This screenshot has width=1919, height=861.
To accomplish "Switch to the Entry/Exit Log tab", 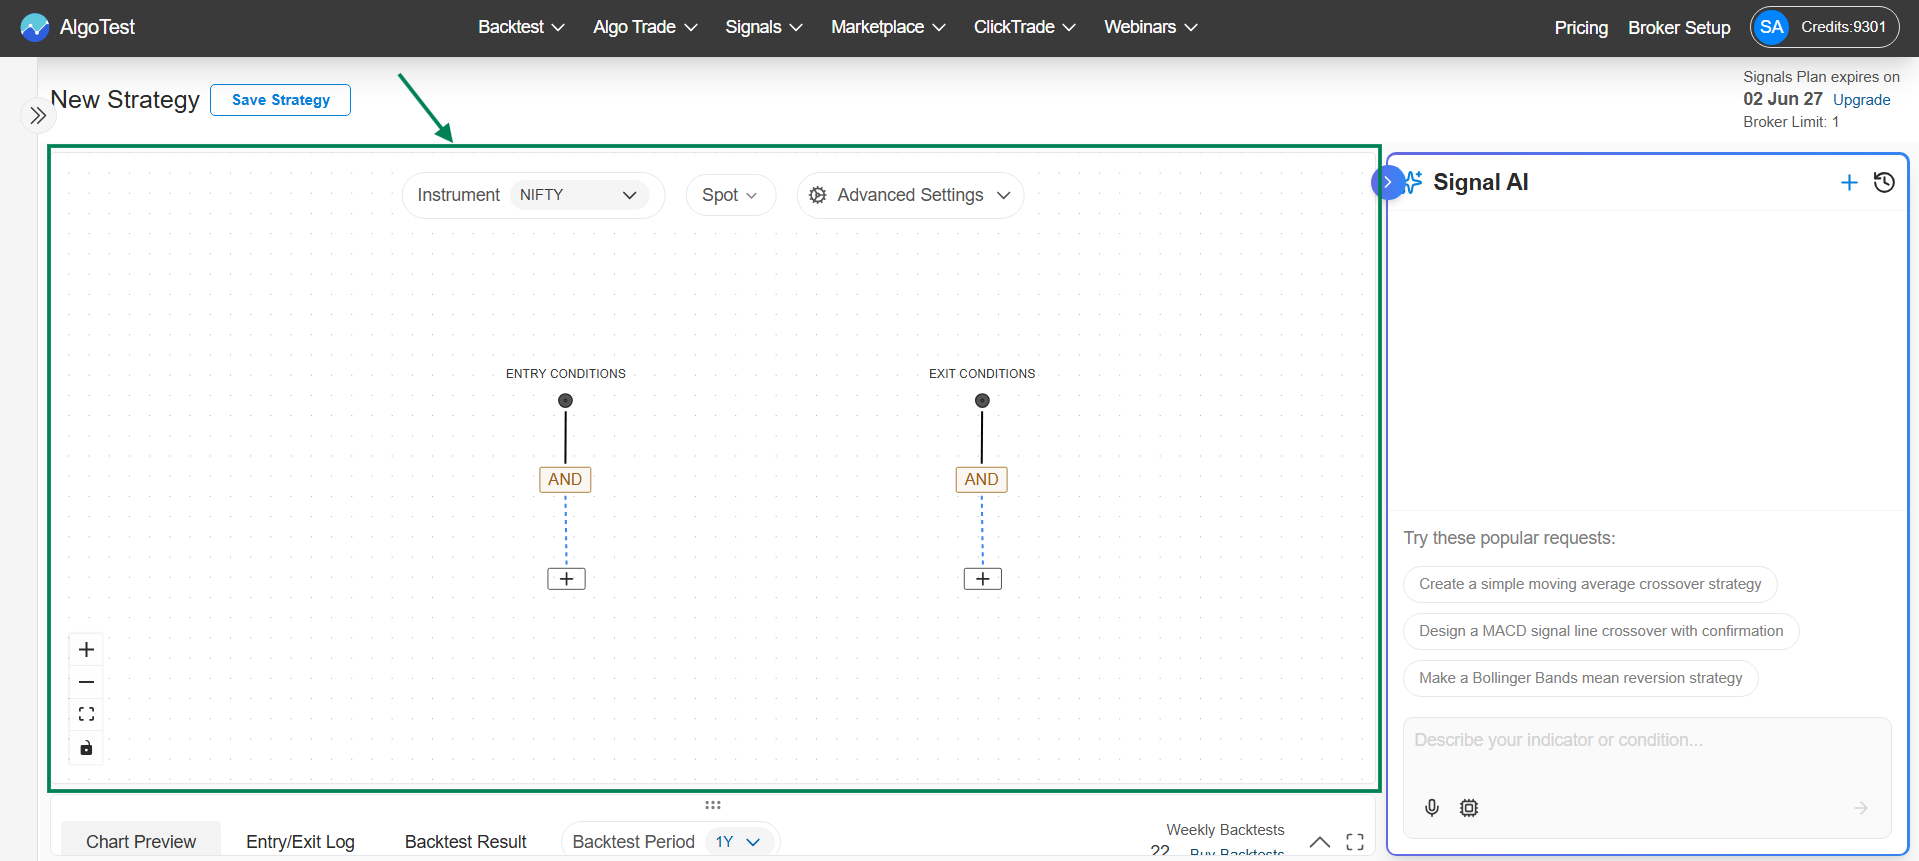I will [x=300, y=842].
